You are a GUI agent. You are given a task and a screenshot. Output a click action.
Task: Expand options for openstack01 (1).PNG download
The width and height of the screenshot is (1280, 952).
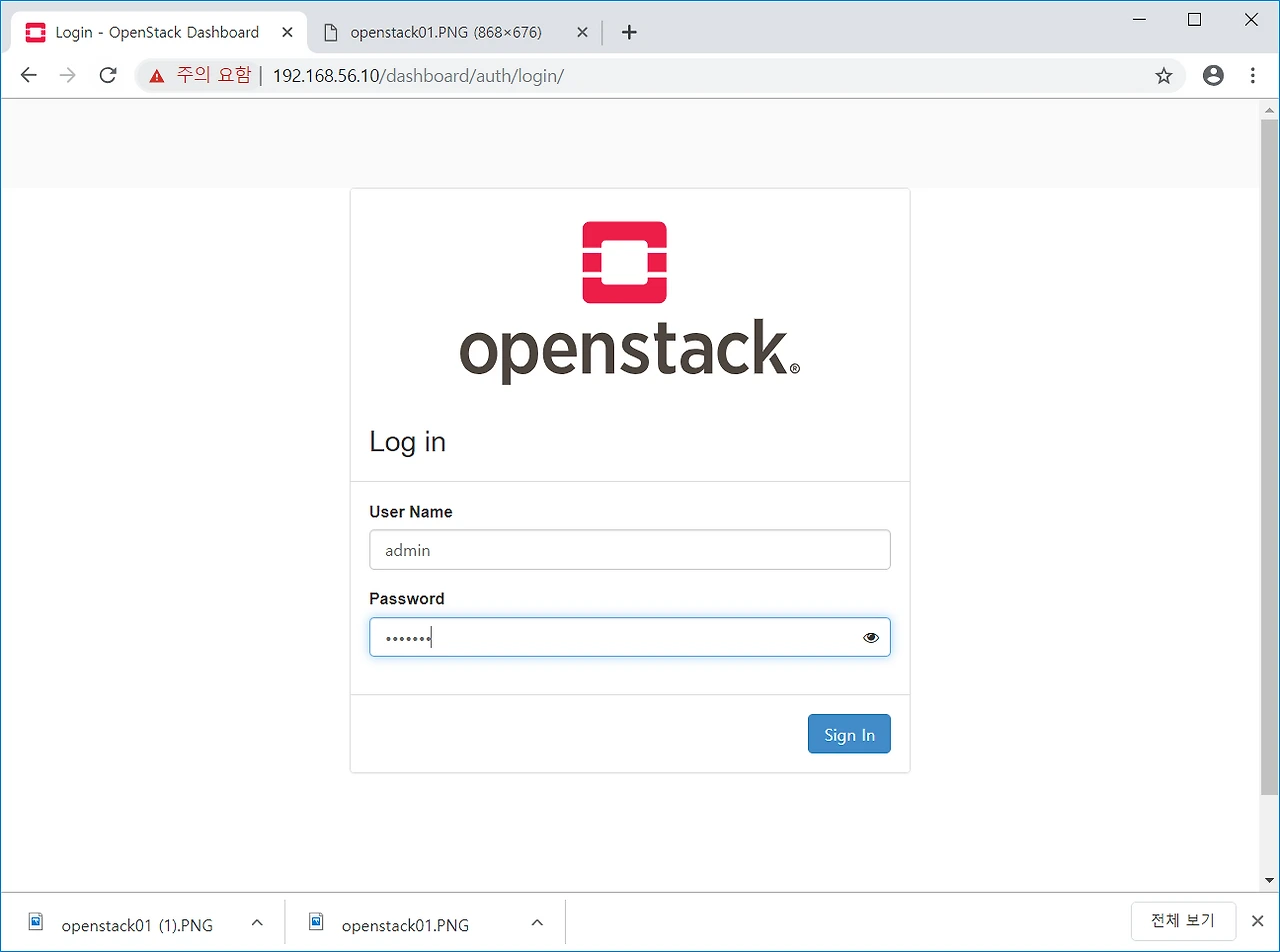(x=257, y=923)
